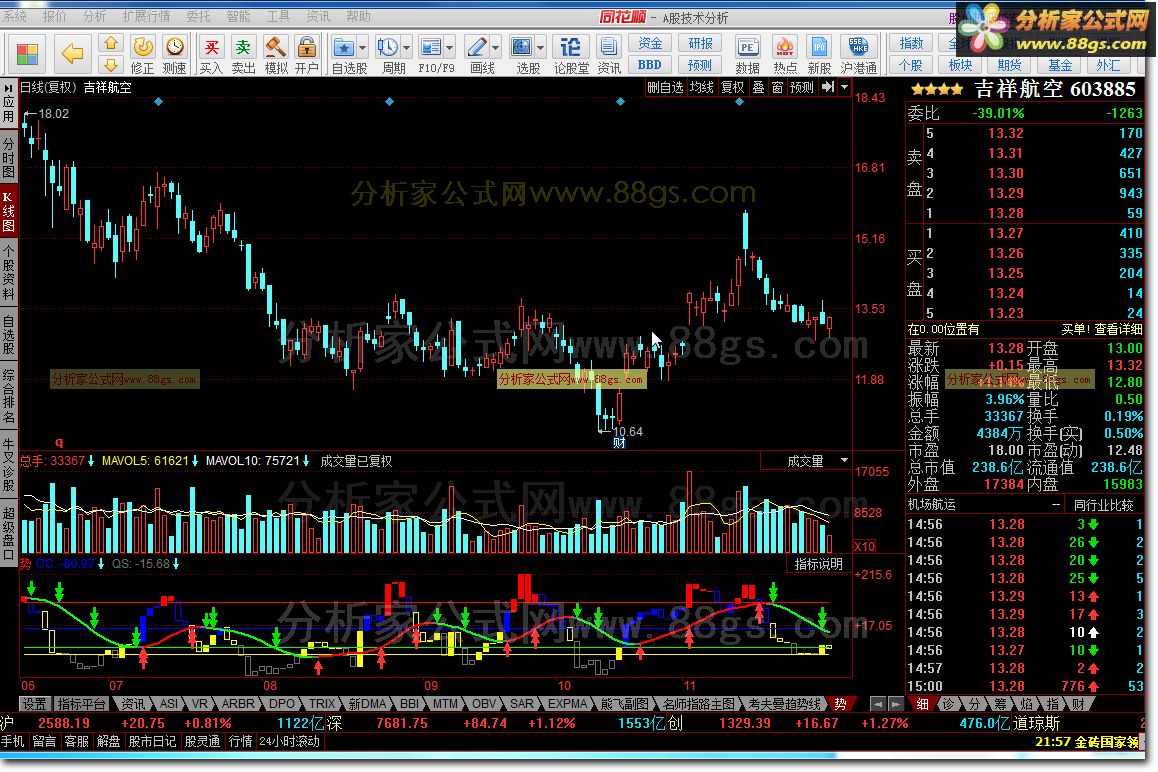
Task: Toggle the 指数 index view button
Action: (911, 44)
